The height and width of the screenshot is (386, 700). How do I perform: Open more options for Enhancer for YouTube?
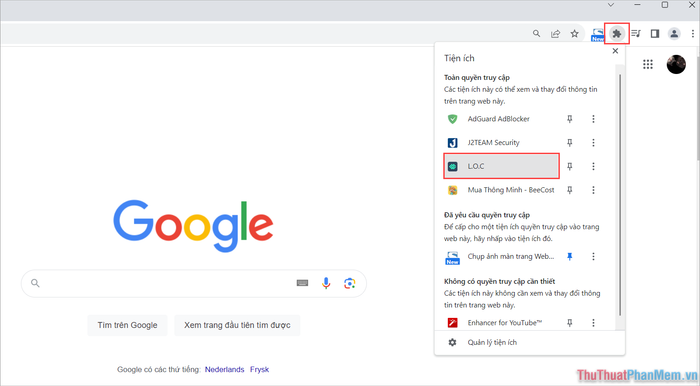coord(593,323)
